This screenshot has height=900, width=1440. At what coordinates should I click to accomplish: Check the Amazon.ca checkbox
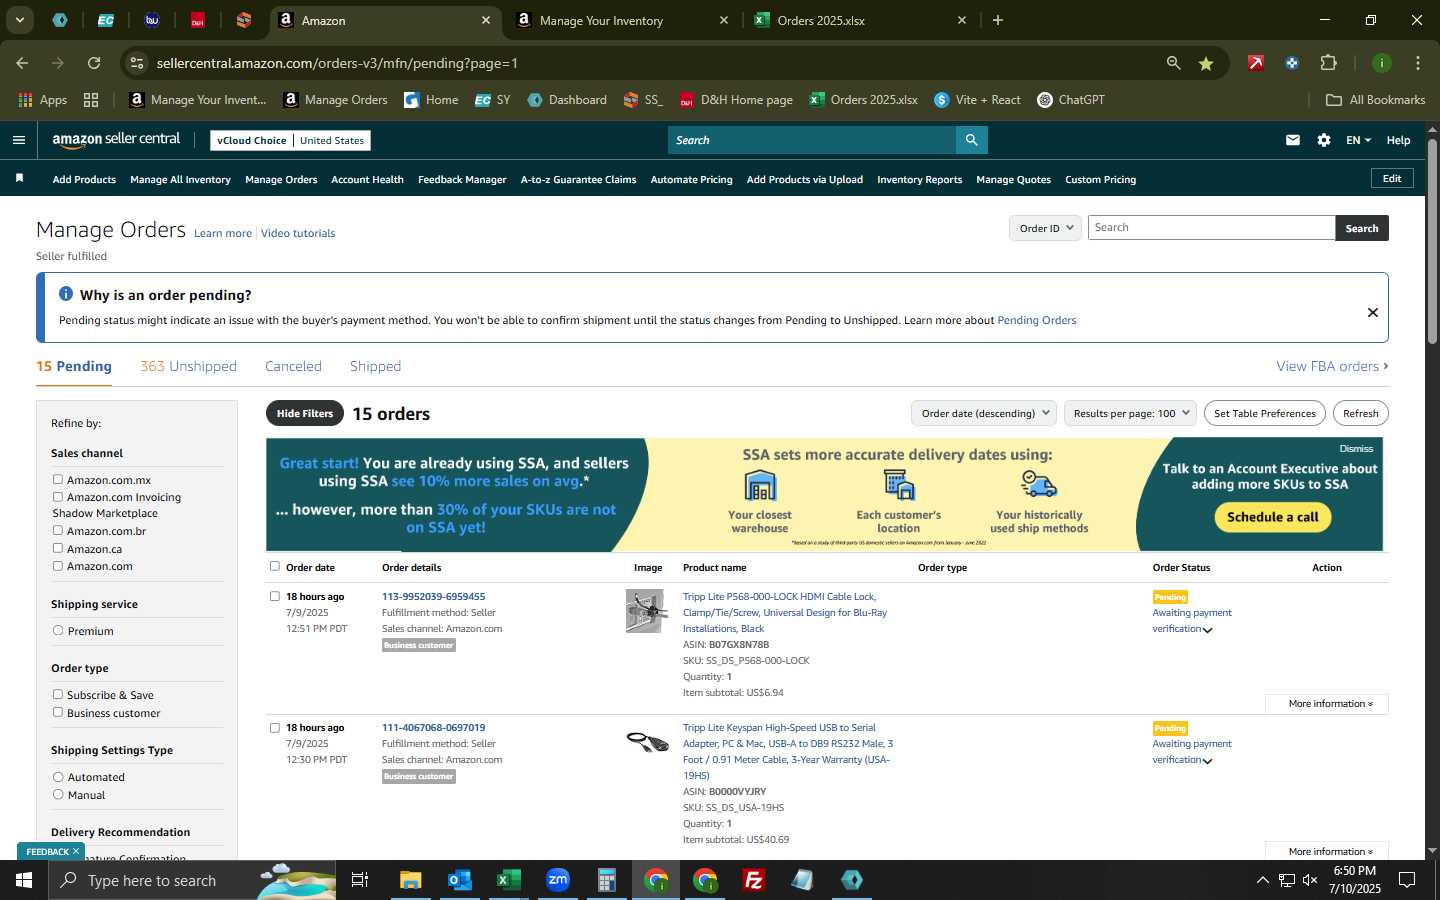[x=58, y=548]
